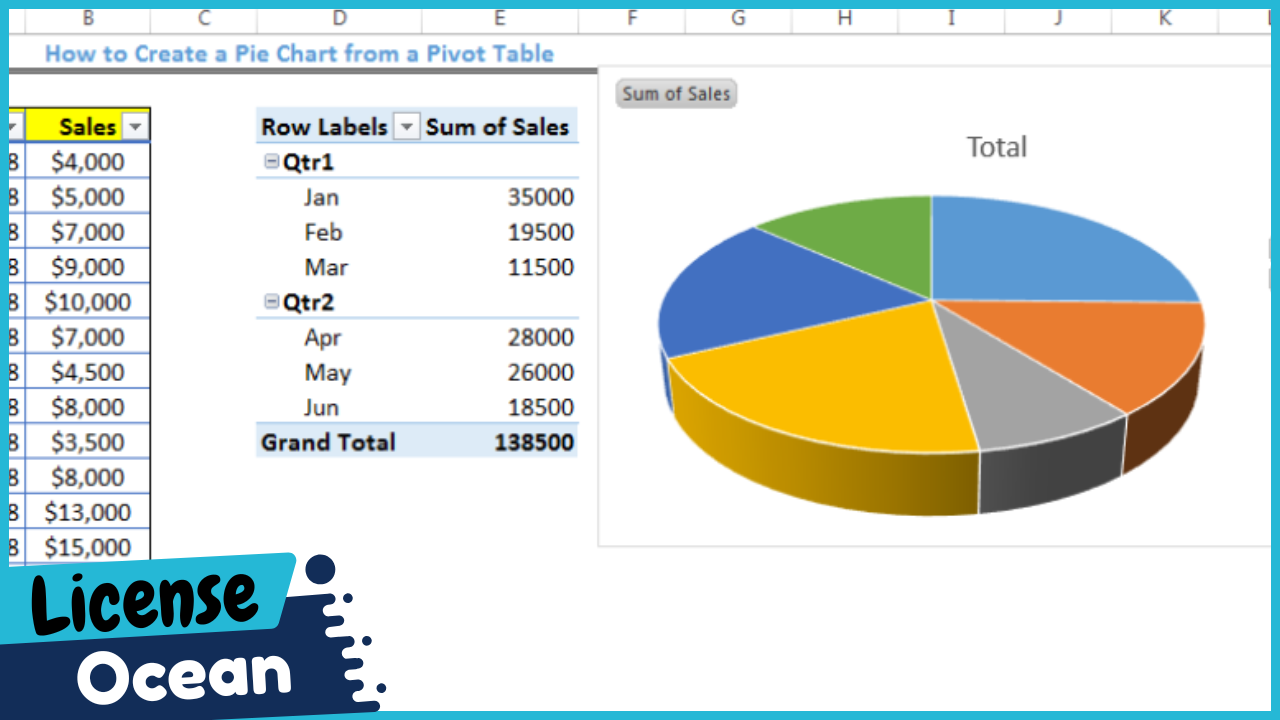This screenshot has height=720, width=1280.
Task: Click column header H to select the column
Action: click(844, 19)
